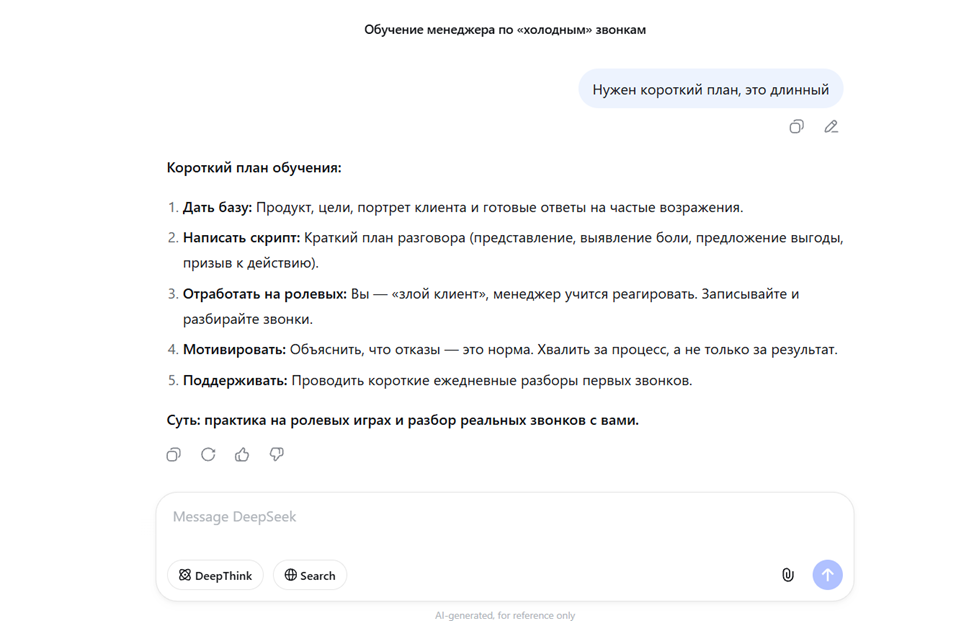Screen dimensions: 974x621
Task: Toggle web Search mode on
Action: click(x=309, y=575)
